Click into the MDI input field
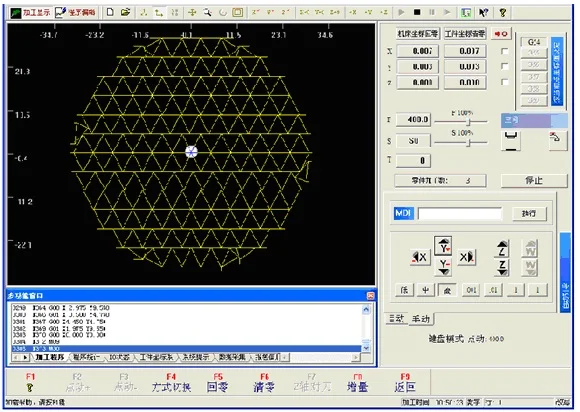The image size is (580, 412). [x=460, y=213]
